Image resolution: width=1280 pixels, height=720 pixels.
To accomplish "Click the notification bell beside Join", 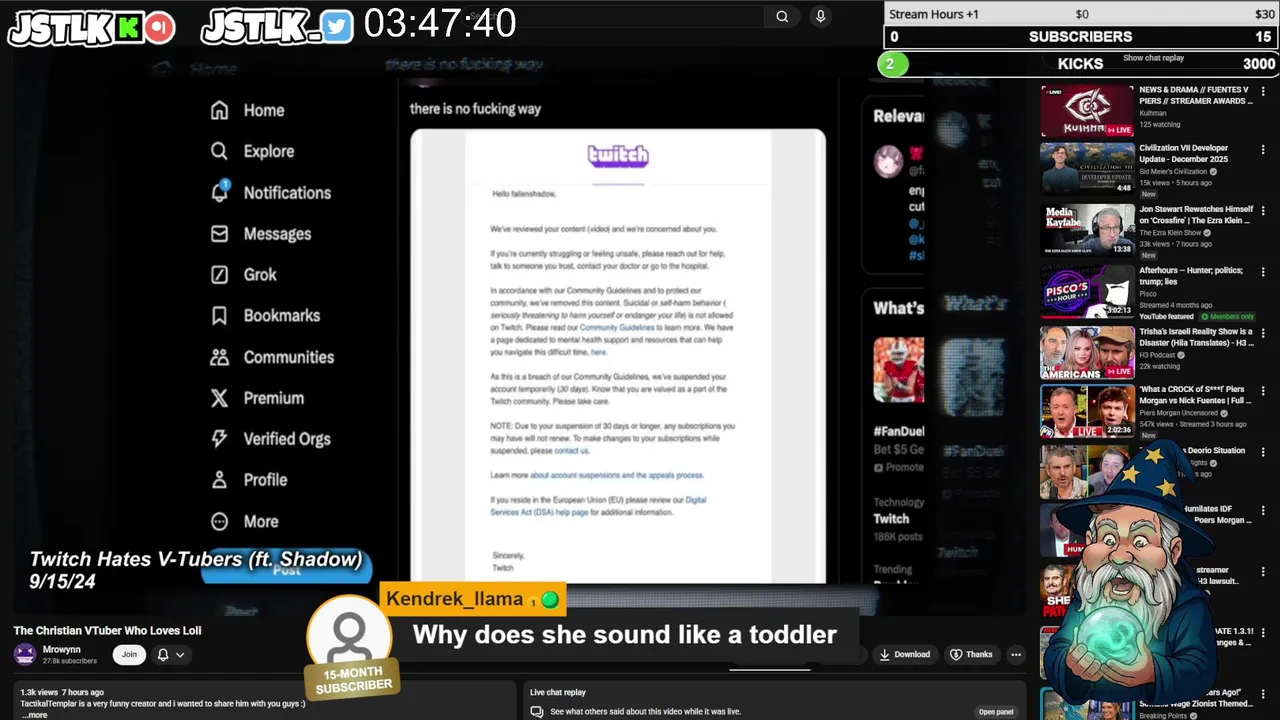I will pyautogui.click(x=163, y=655).
